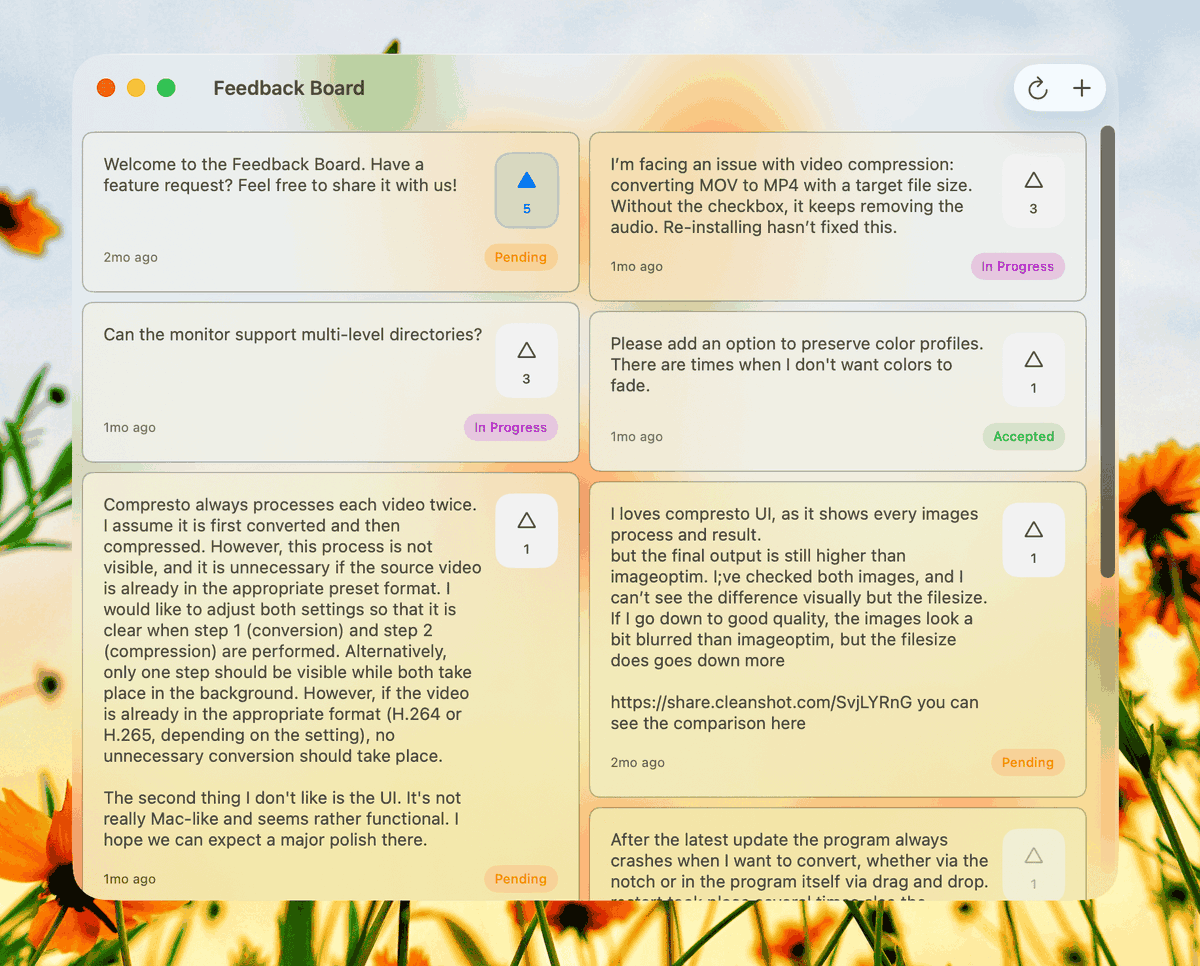Click Pending badge on UI polish post
Viewport: 1200px width, 966px height.
coord(520,879)
